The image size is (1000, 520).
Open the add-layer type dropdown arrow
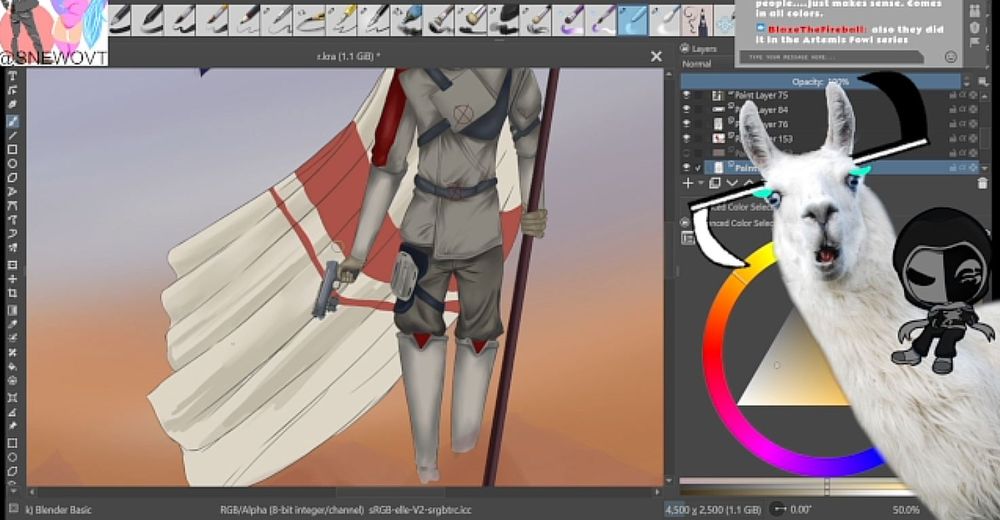point(701,183)
